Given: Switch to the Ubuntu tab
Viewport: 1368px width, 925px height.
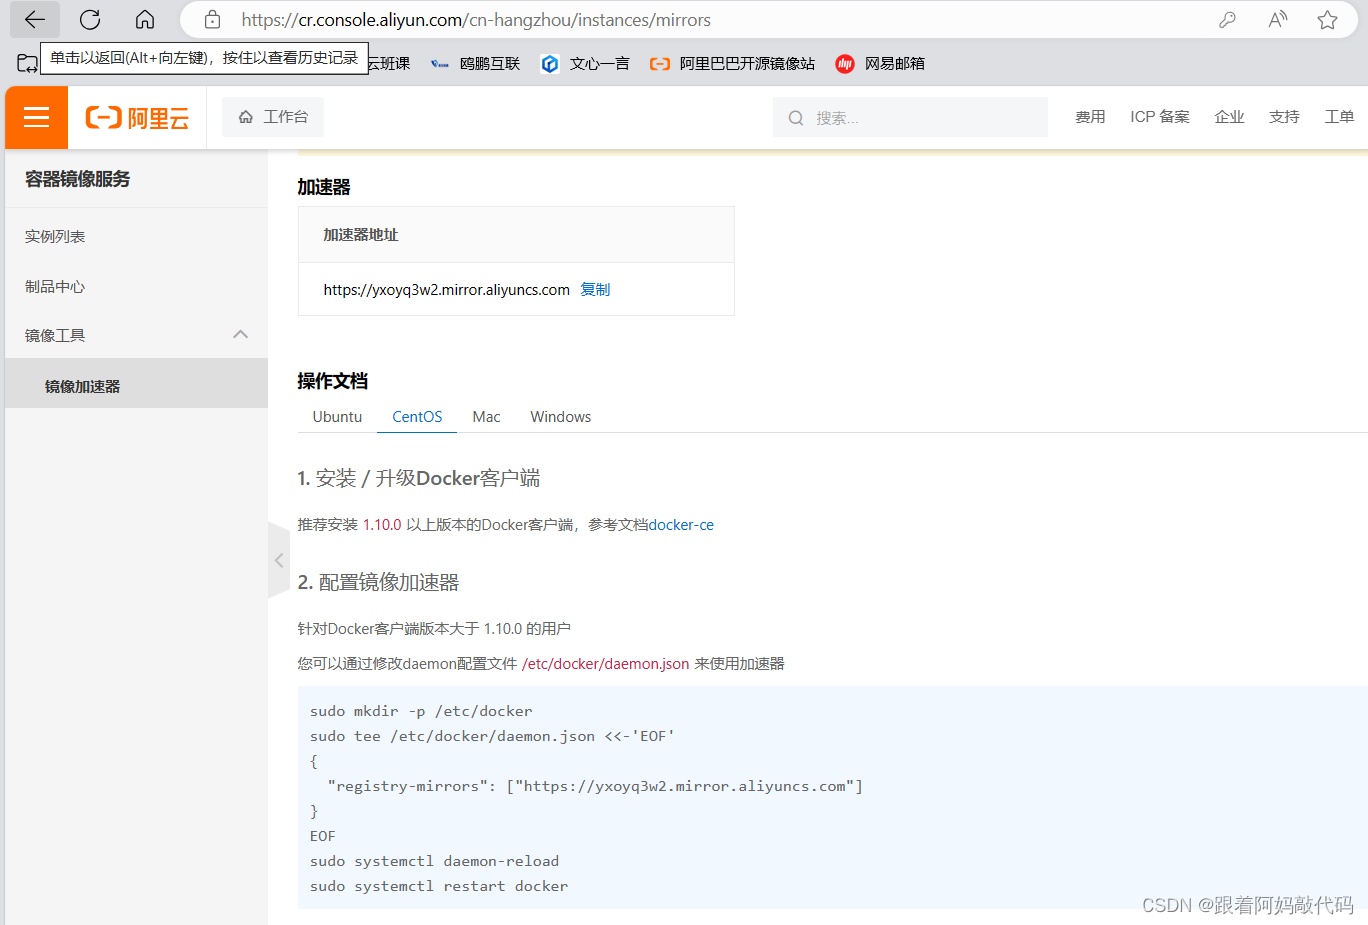Looking at the screenshot, I should click(x=336, y=416).
